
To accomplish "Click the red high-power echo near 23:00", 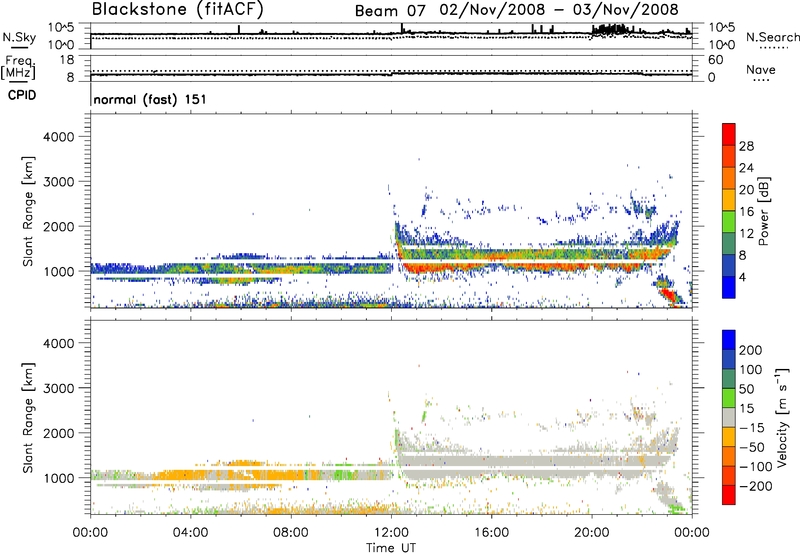I will coord(668,295).
